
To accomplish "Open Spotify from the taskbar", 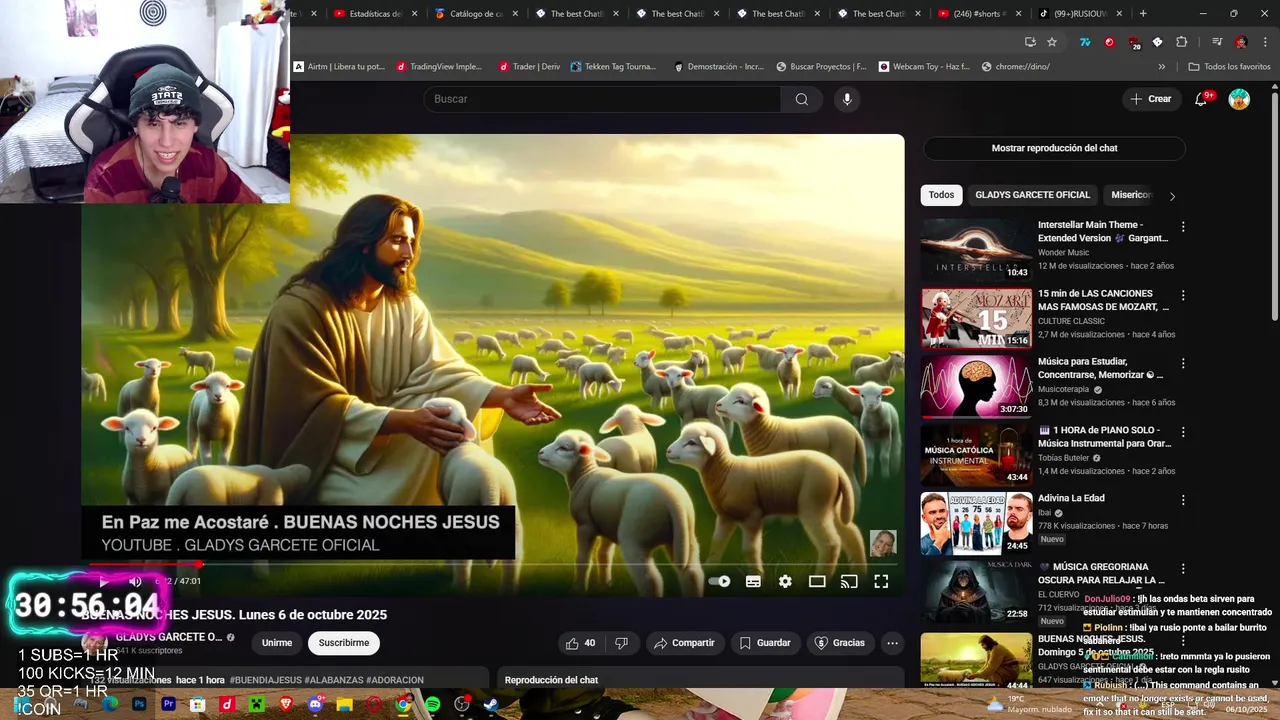I will pyautogui.click(x=432, y=704).
